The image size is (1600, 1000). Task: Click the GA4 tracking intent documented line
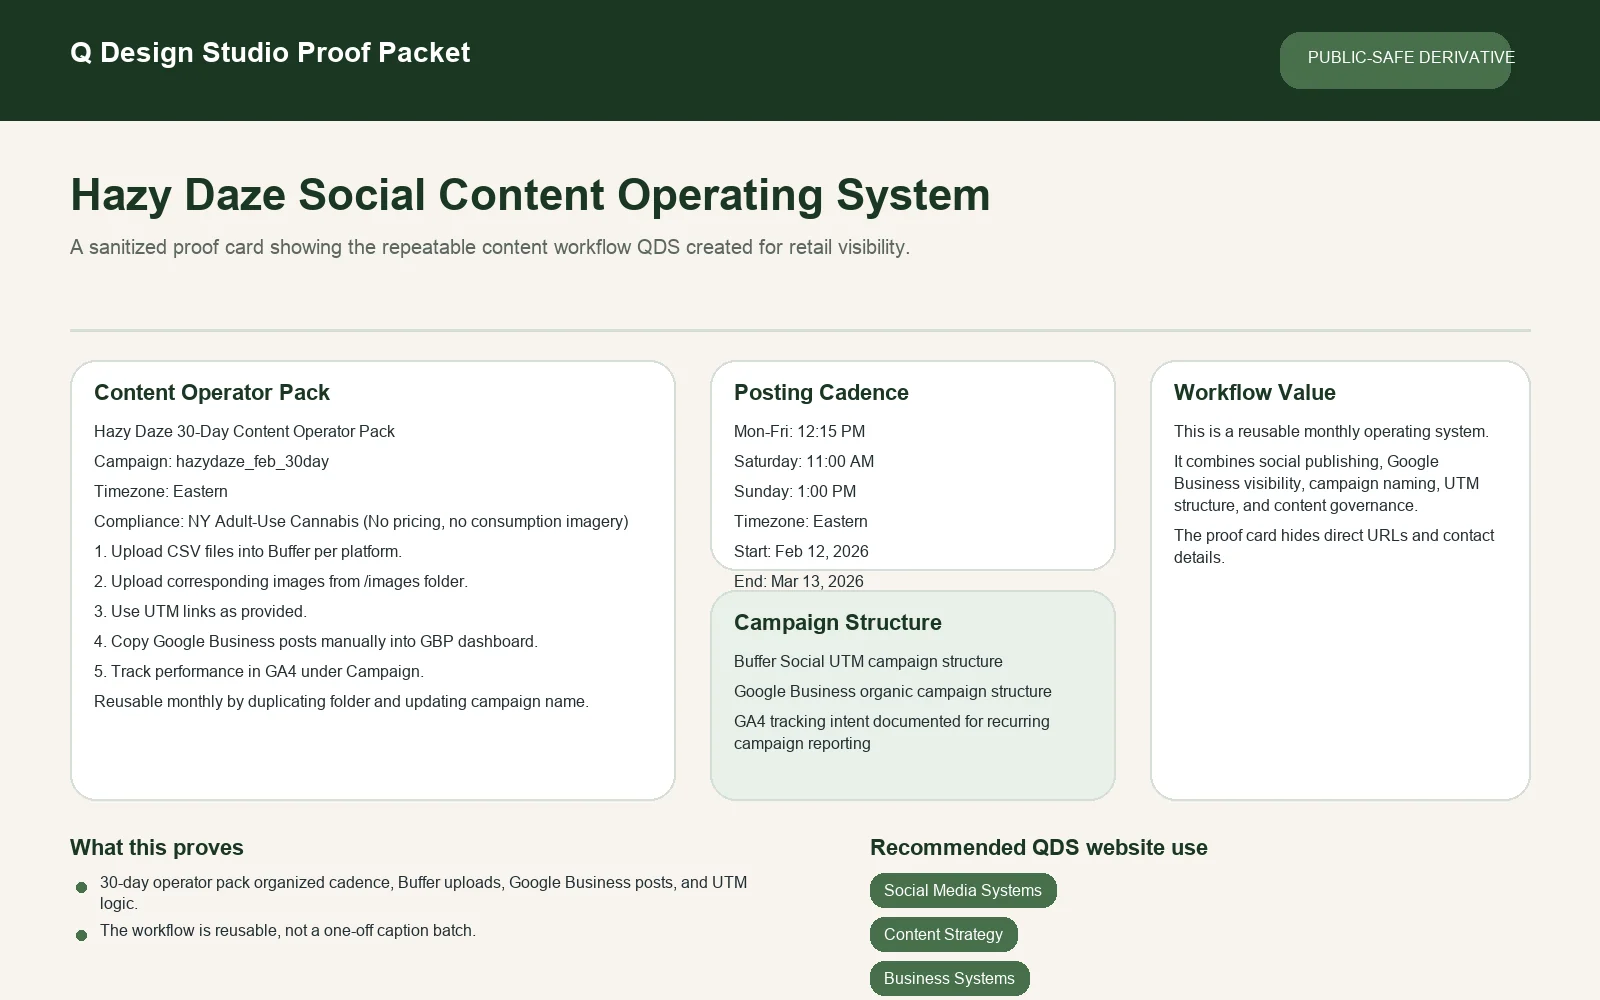(892, 732)
